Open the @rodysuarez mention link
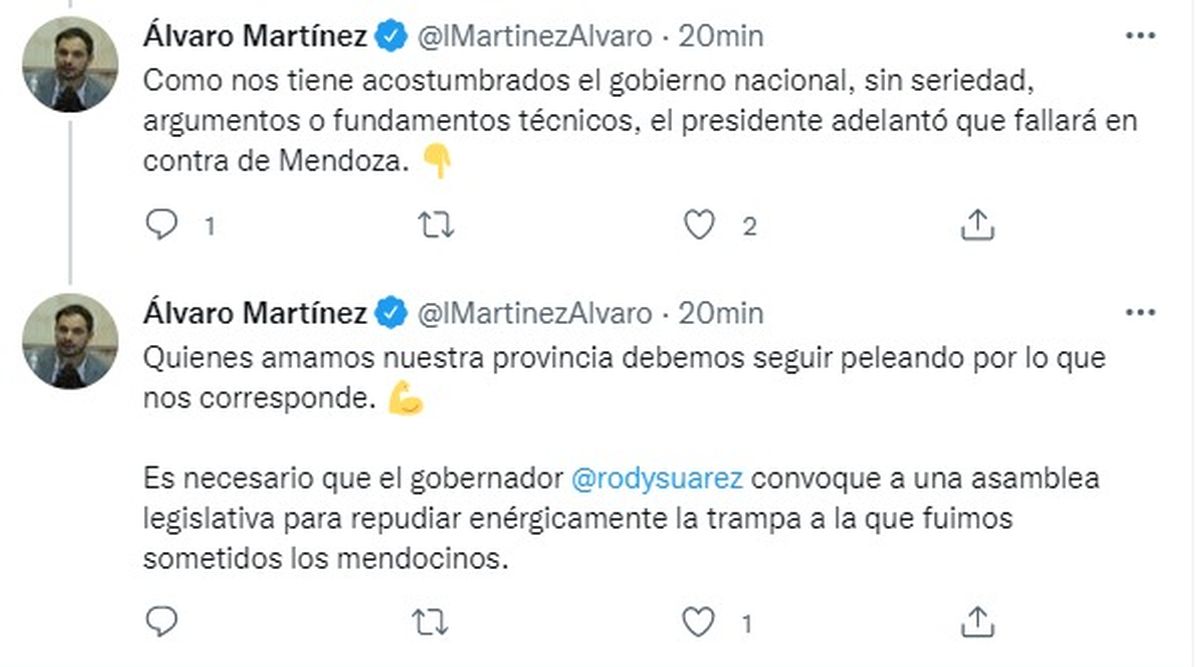The width and height of the screenshot is (1200, 667). 656,478
